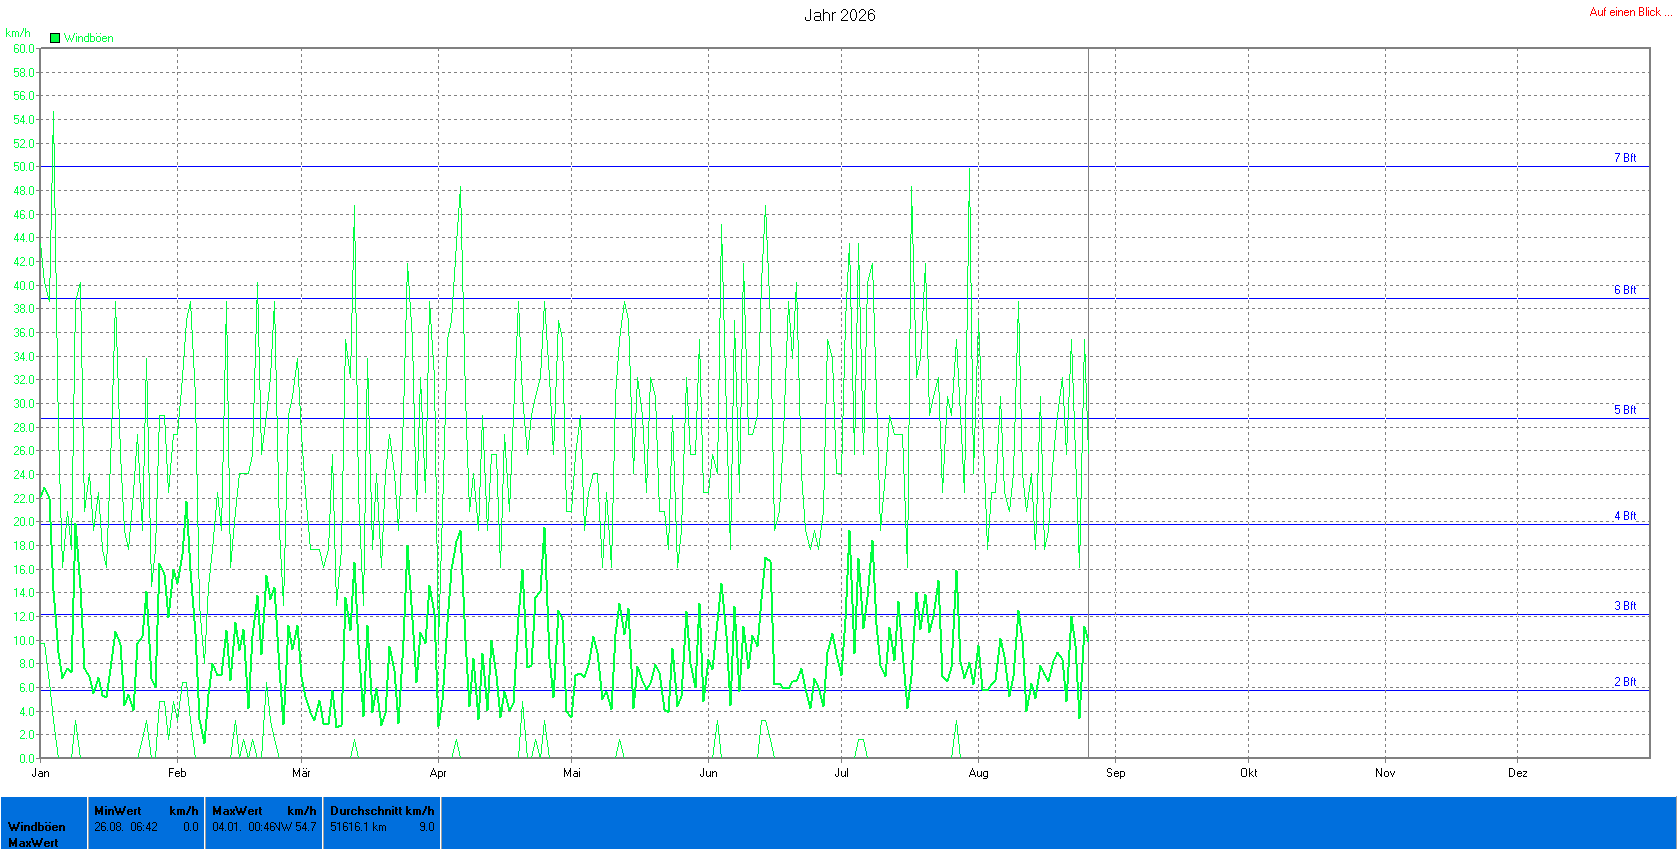1677x849 pixels.
Task: Select the 'Nov' month axis label
Action: tap(1385, 773)
